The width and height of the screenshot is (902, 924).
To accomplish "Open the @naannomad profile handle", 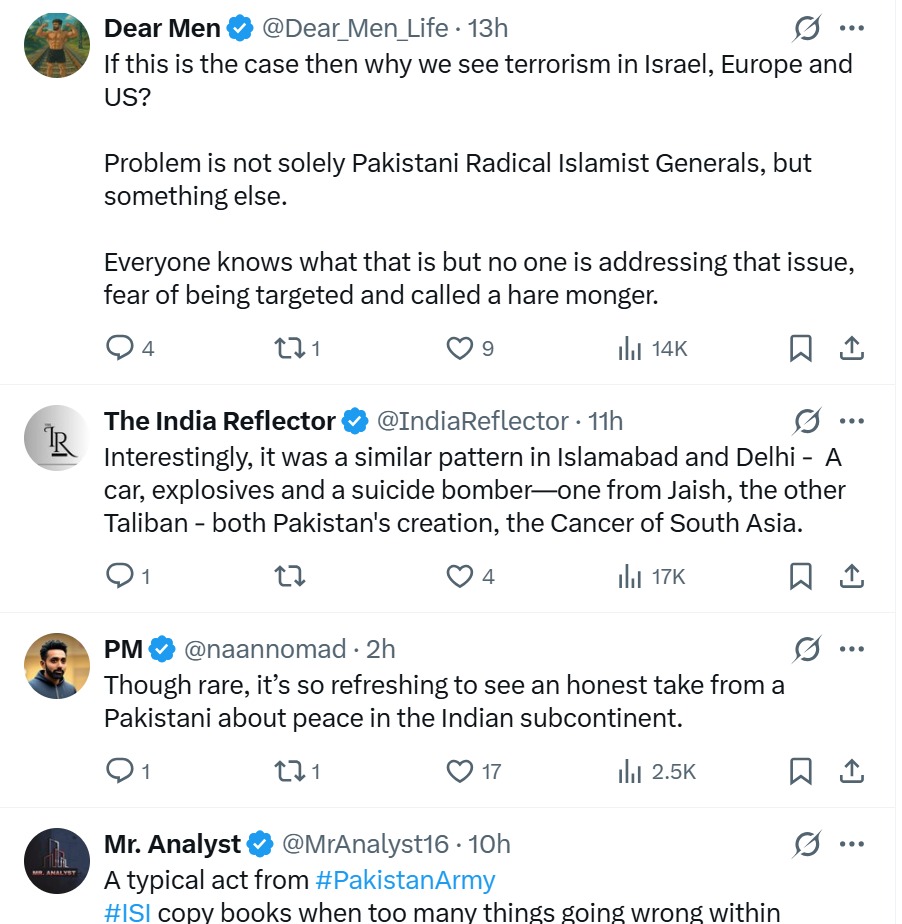I will click(265, 649).
